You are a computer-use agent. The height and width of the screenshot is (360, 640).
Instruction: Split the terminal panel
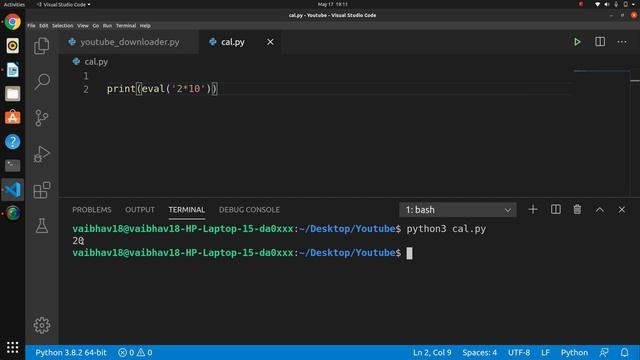tap(556, 209)
